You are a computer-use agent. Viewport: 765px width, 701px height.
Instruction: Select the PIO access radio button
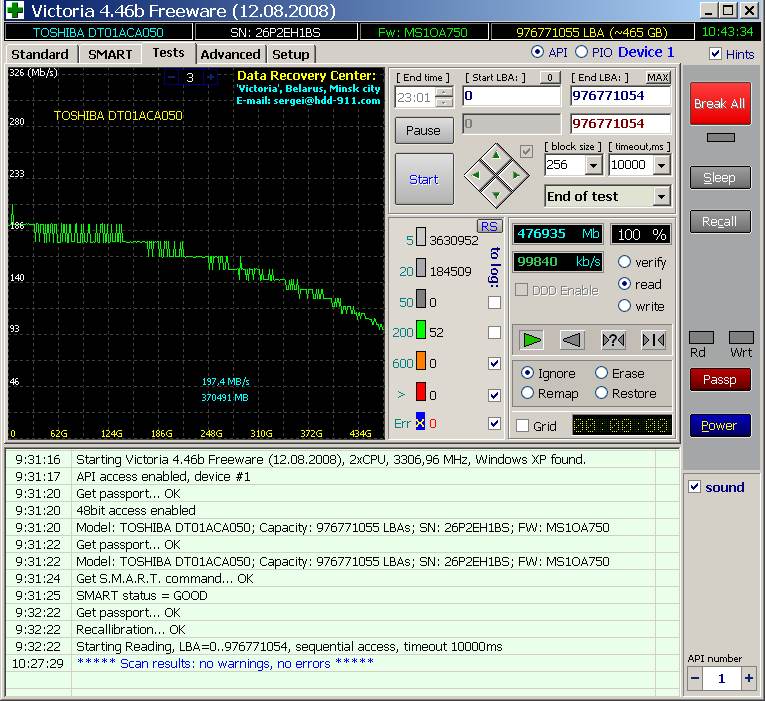581,52
